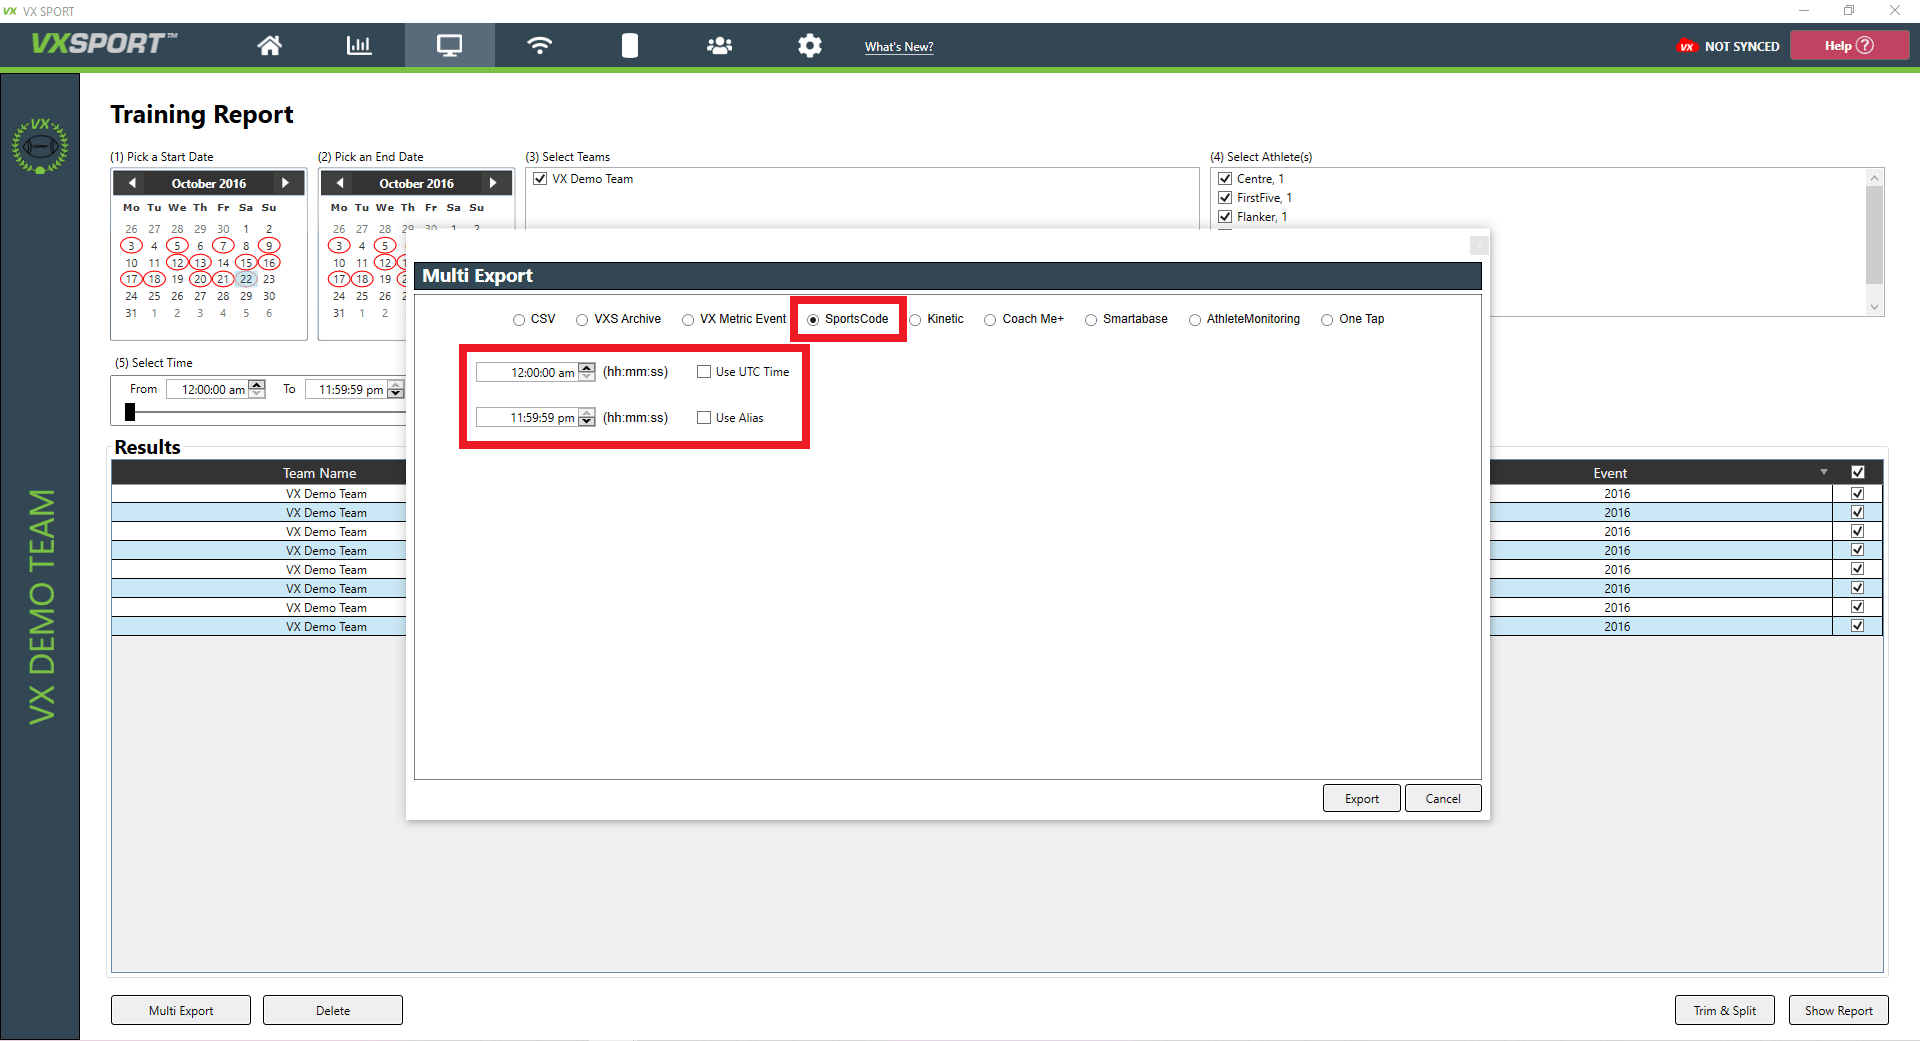Image resolution: width=1920 pixels, height=1041 pixels.
Task: Open the application settings gear
Action: point(809,45)
